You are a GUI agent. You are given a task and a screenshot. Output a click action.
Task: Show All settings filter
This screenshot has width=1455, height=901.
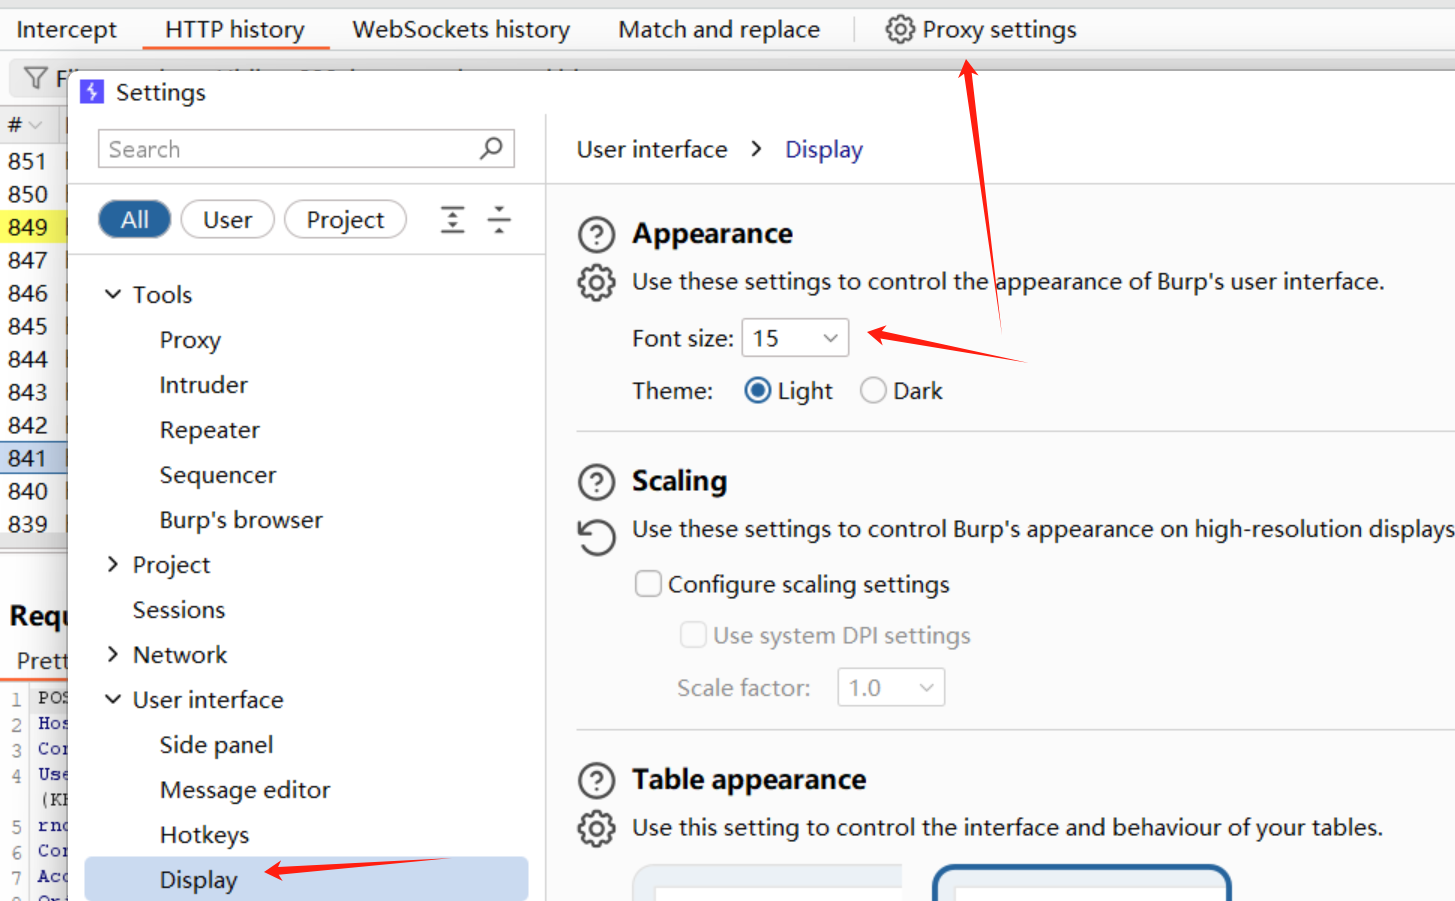(135, 219)
